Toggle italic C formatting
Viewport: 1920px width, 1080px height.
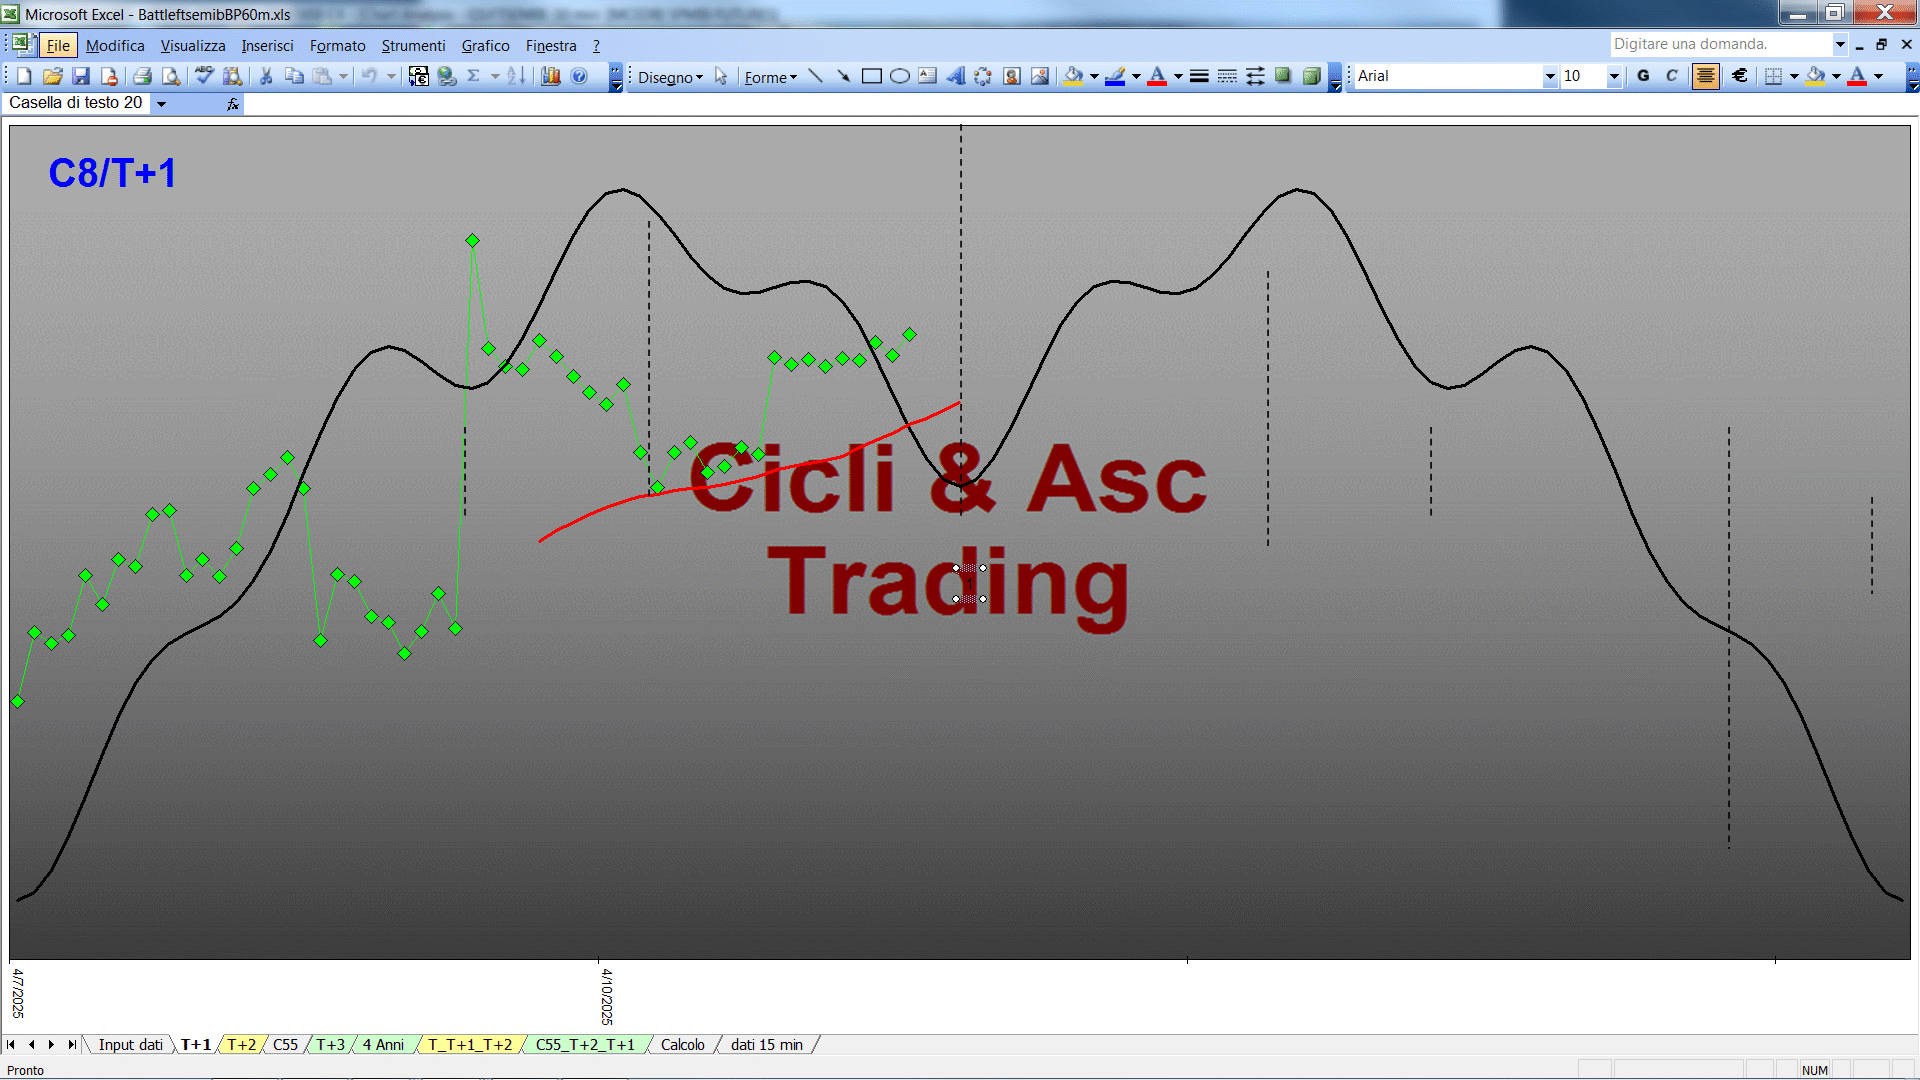pos(1671,76)
